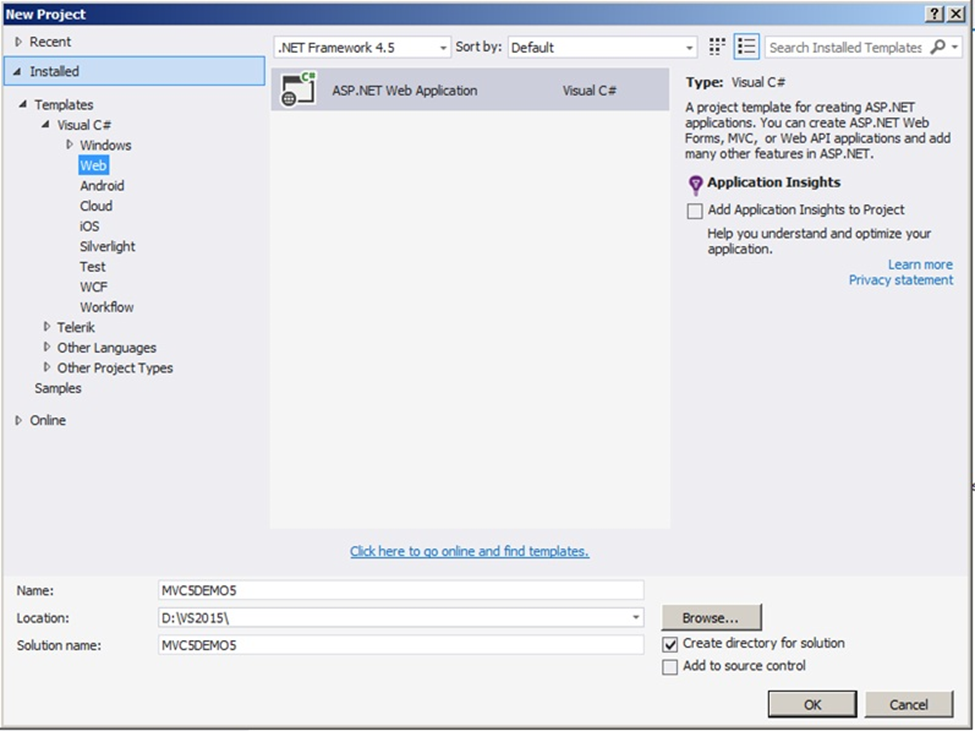
Task: Click into the project Name field
Action: coord(400,591)
